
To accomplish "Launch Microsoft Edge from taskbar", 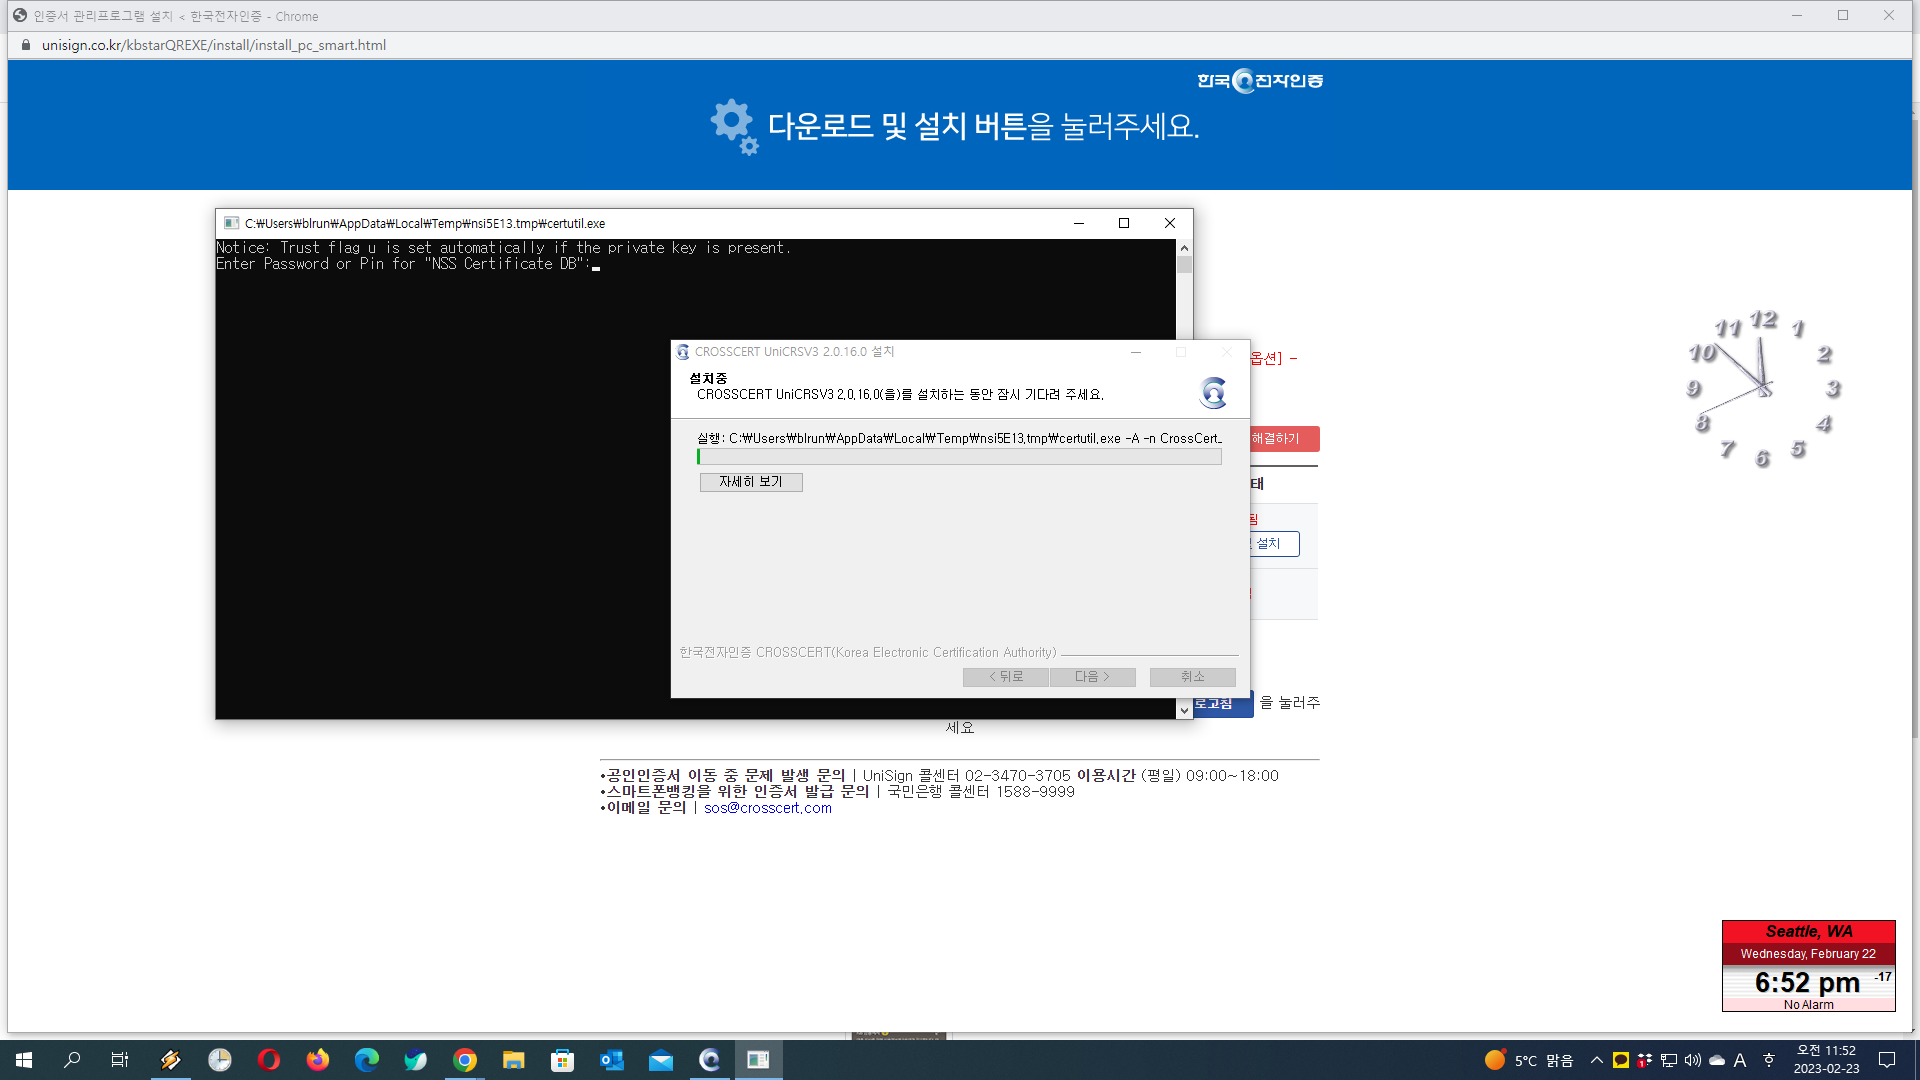I will [366, 1060].
